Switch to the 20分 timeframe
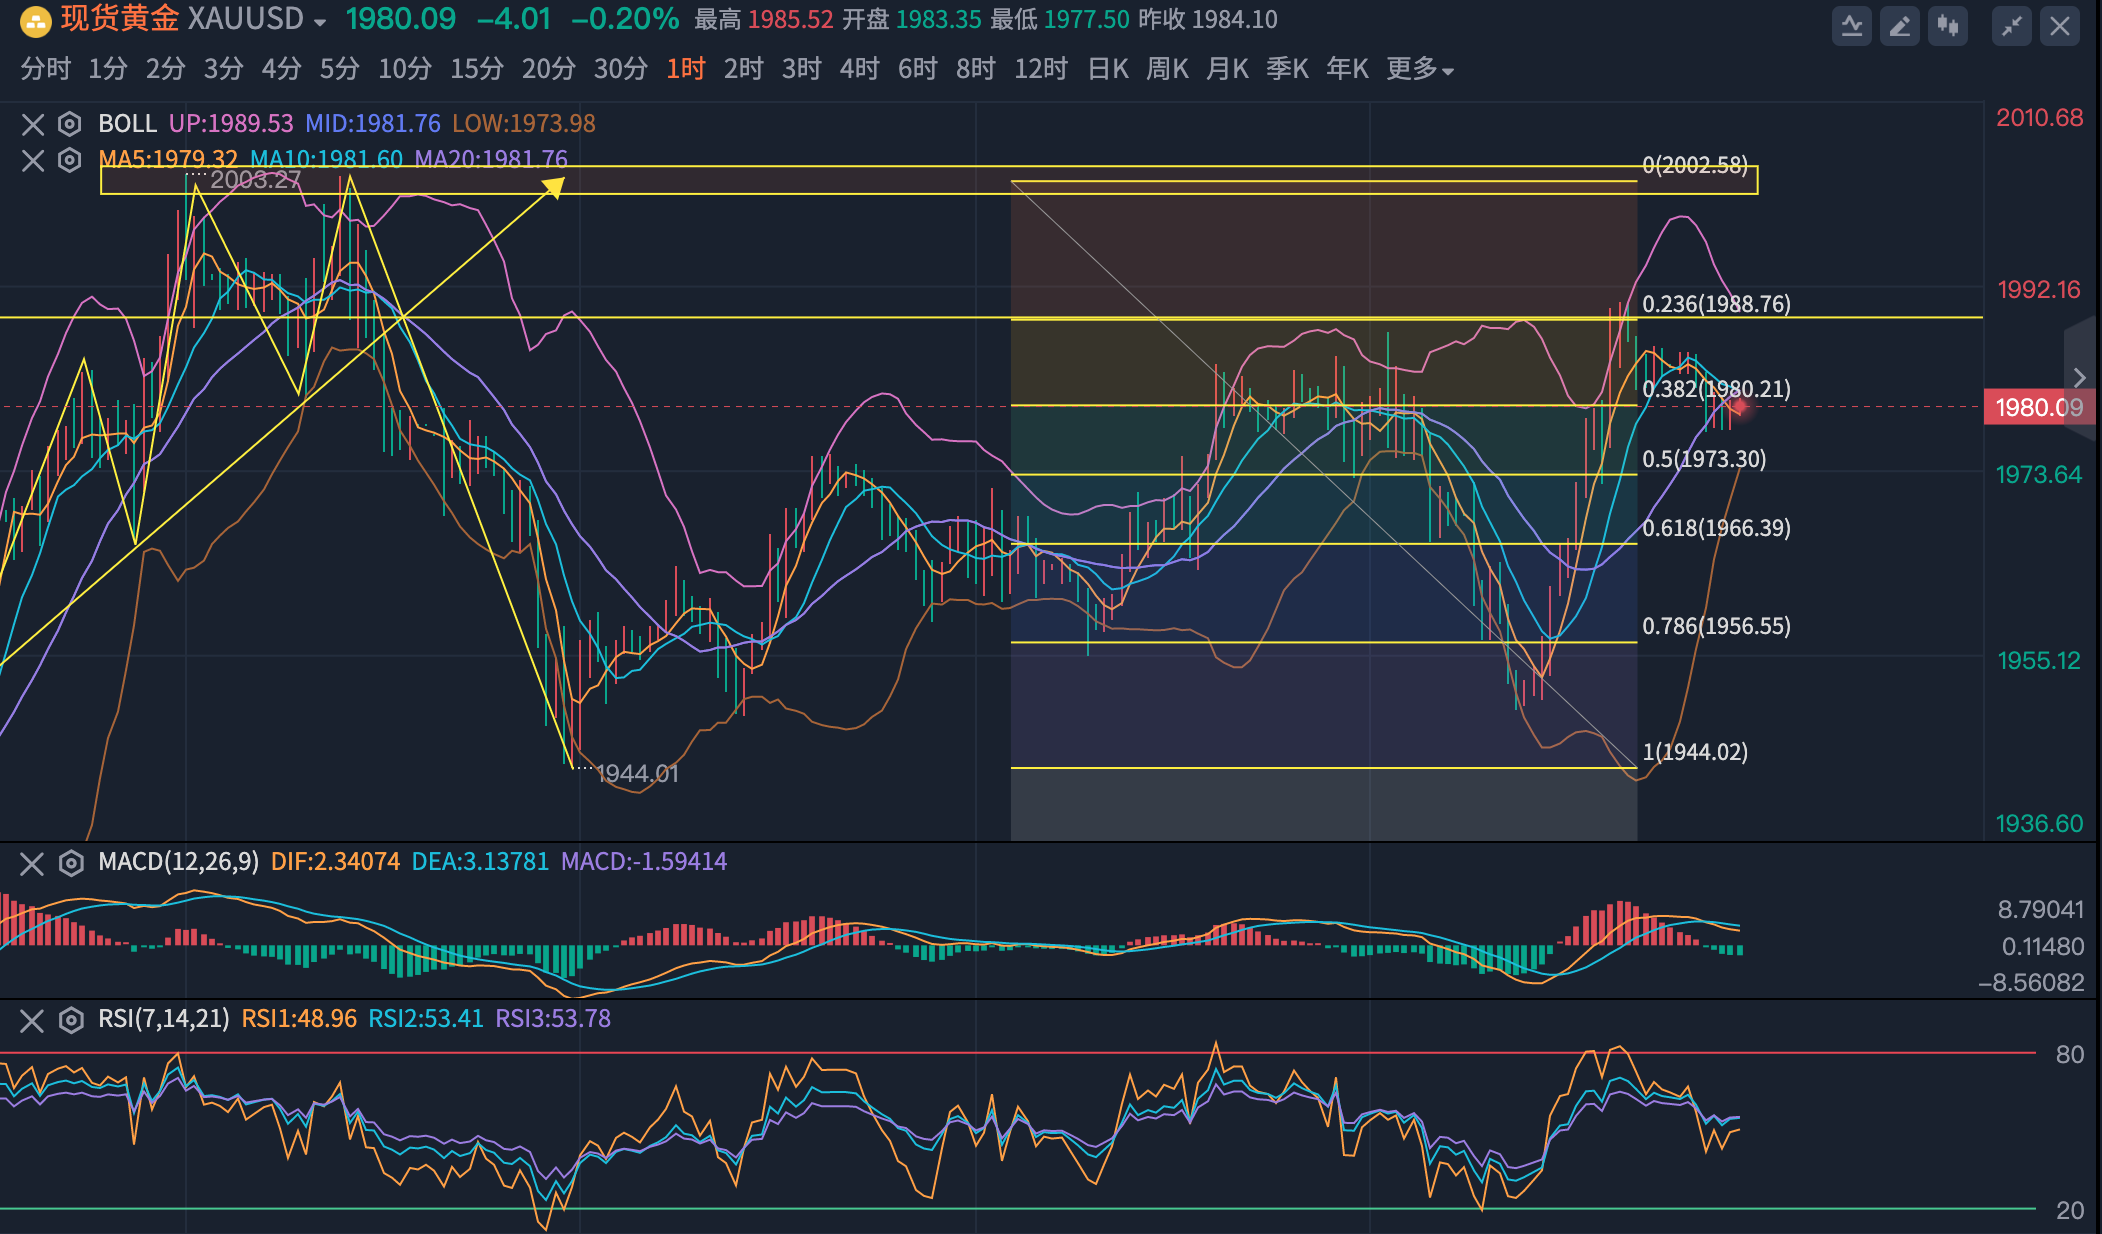 pyautogui.click(x=549, y=69)
